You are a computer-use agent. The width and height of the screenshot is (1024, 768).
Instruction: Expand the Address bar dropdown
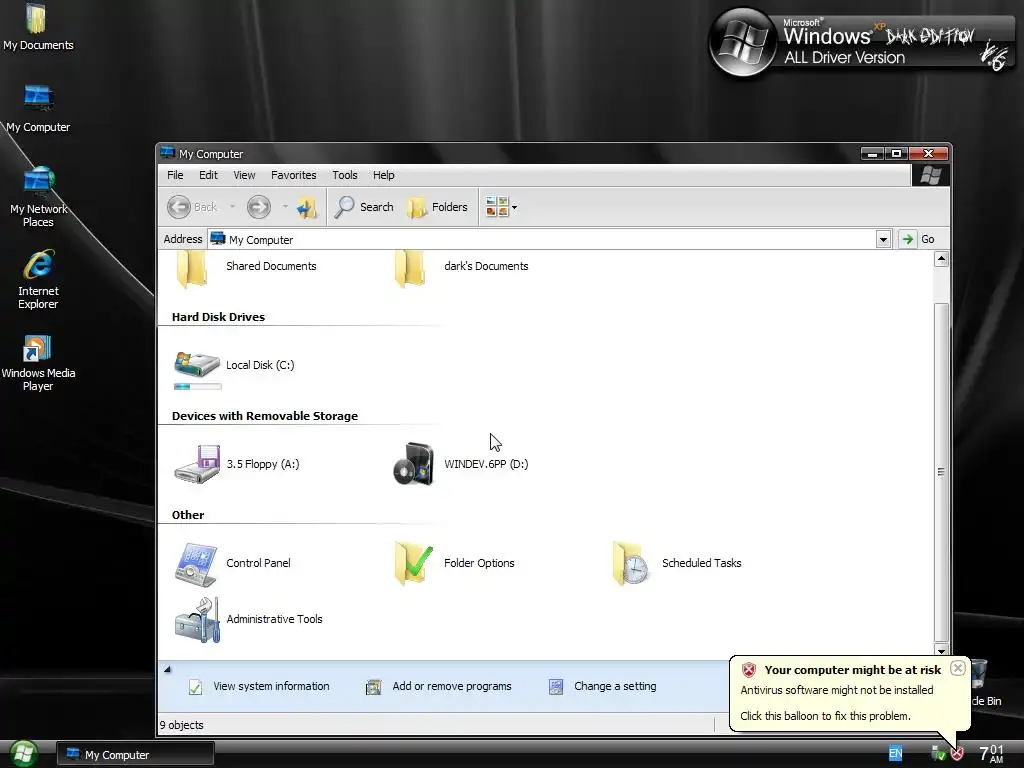tap(883, 240)
